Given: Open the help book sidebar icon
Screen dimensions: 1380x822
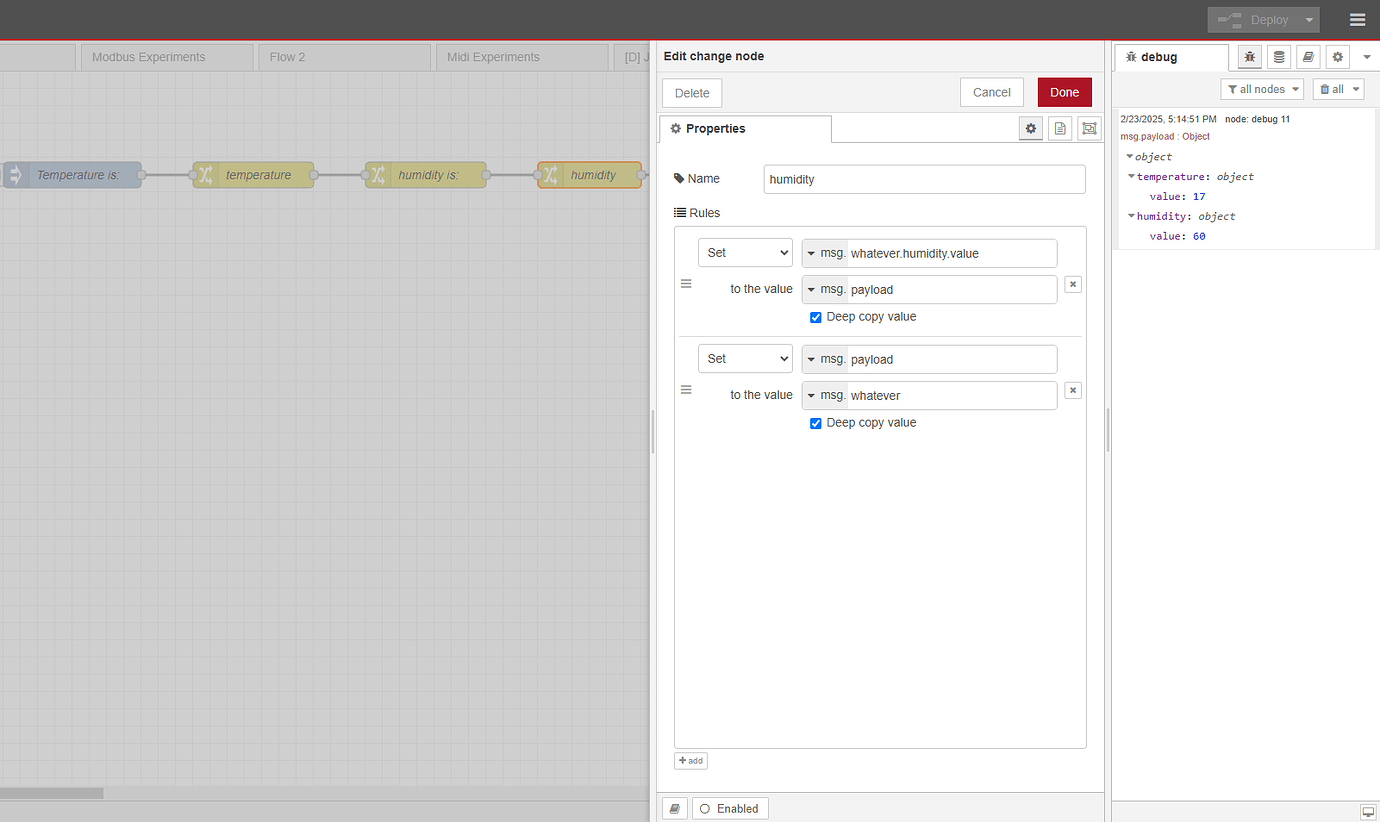Looking at the screenshot, I should (x=1309, y=57).
